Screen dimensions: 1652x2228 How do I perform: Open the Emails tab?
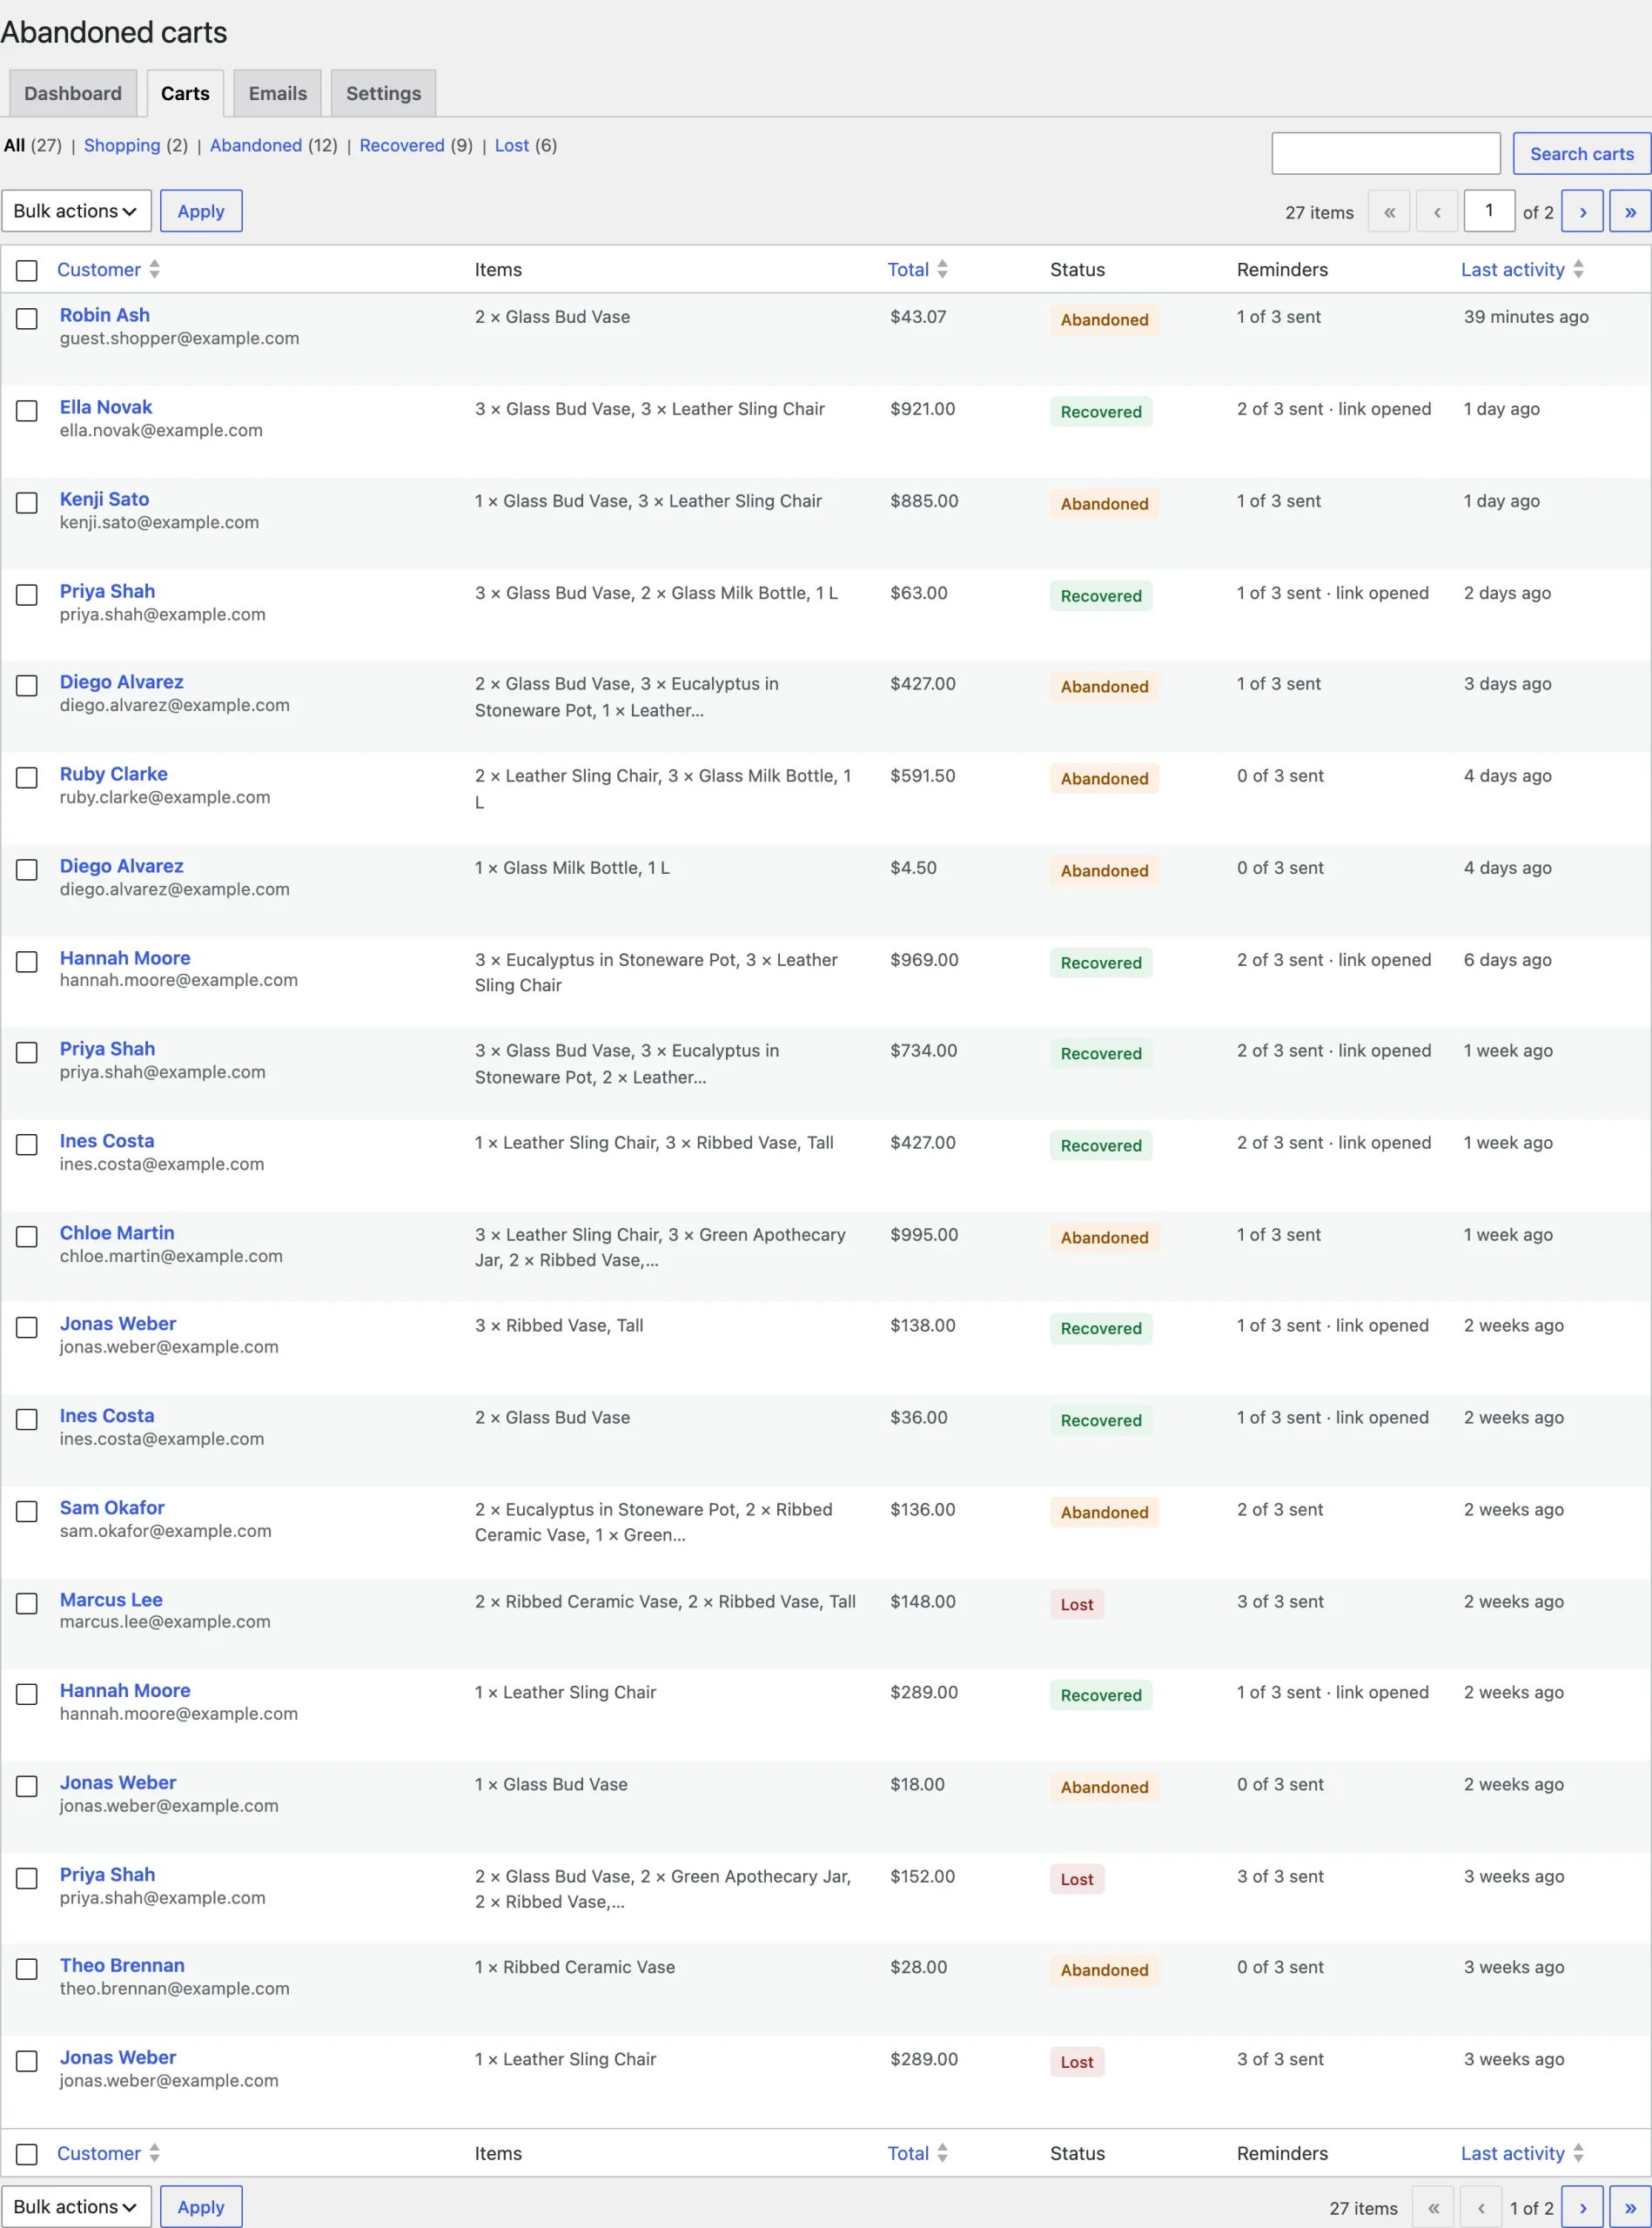coord(278,93)
